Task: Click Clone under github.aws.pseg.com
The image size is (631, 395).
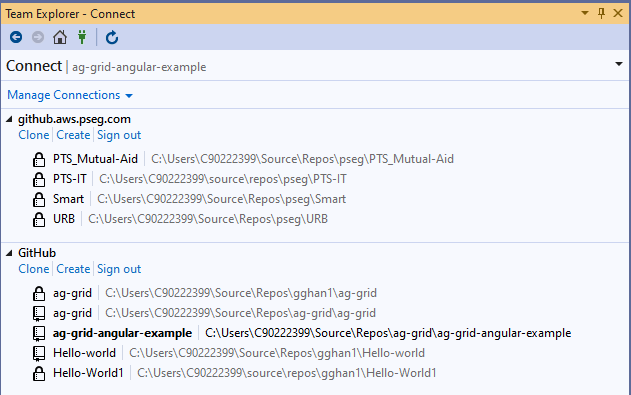Action: pyautogui.click(x=34, y=135)
